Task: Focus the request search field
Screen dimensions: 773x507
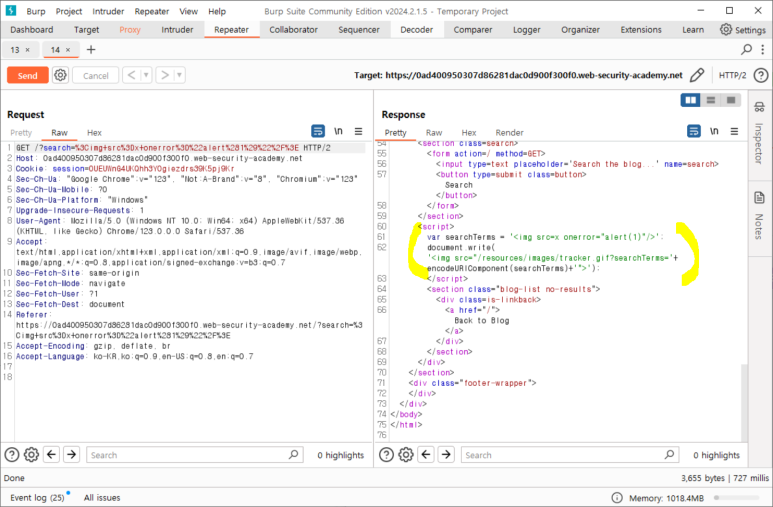Action: point(194,455)
